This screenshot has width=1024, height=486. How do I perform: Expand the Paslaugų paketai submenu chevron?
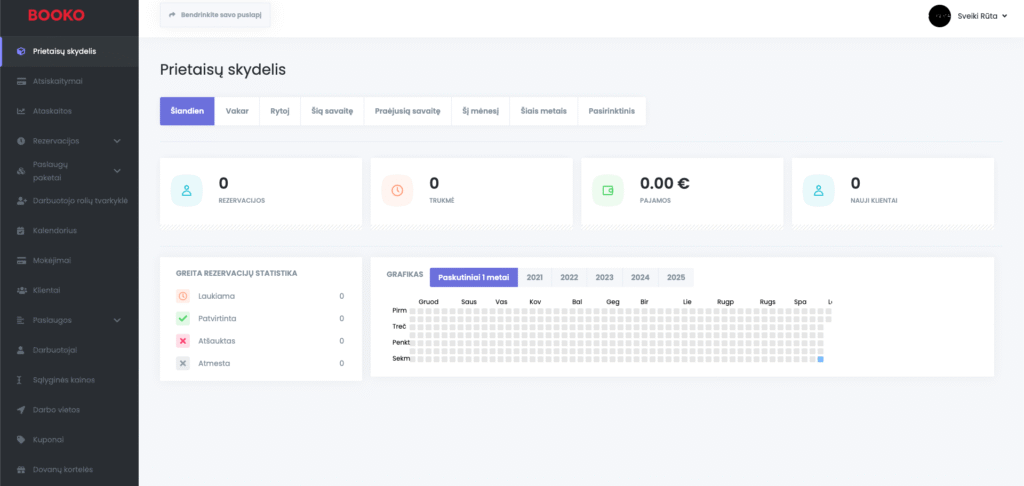point(117,171)
